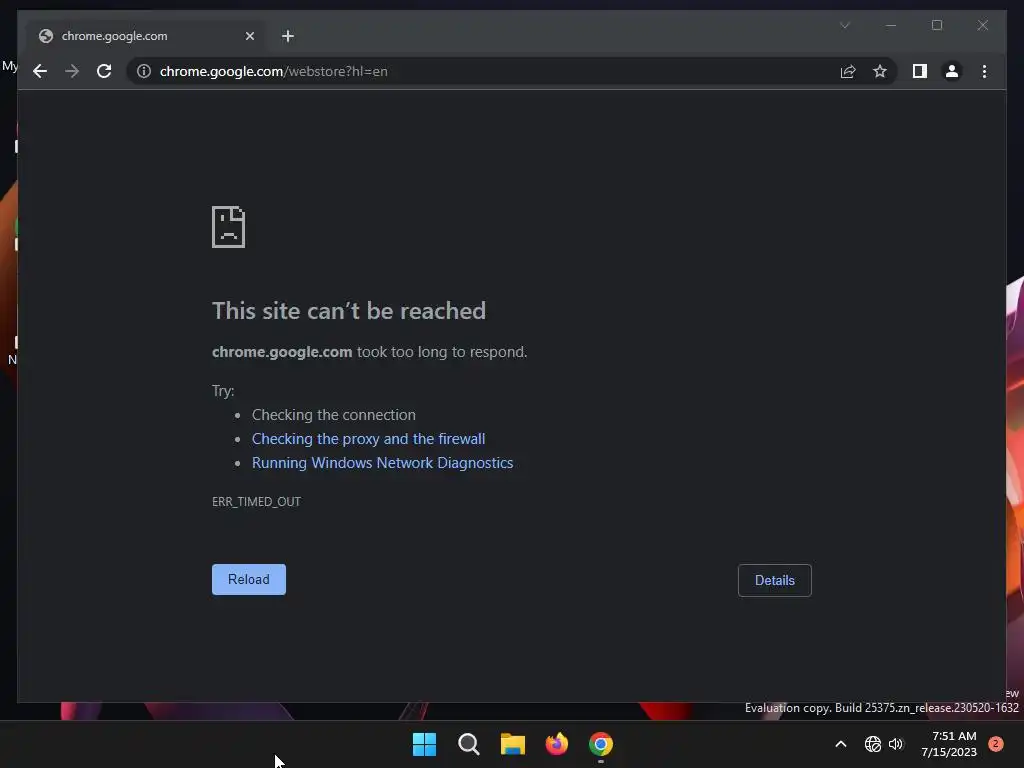1024x768 pixels.
Task: Open File Explorer from taskbar
Action: pos(513,744)
